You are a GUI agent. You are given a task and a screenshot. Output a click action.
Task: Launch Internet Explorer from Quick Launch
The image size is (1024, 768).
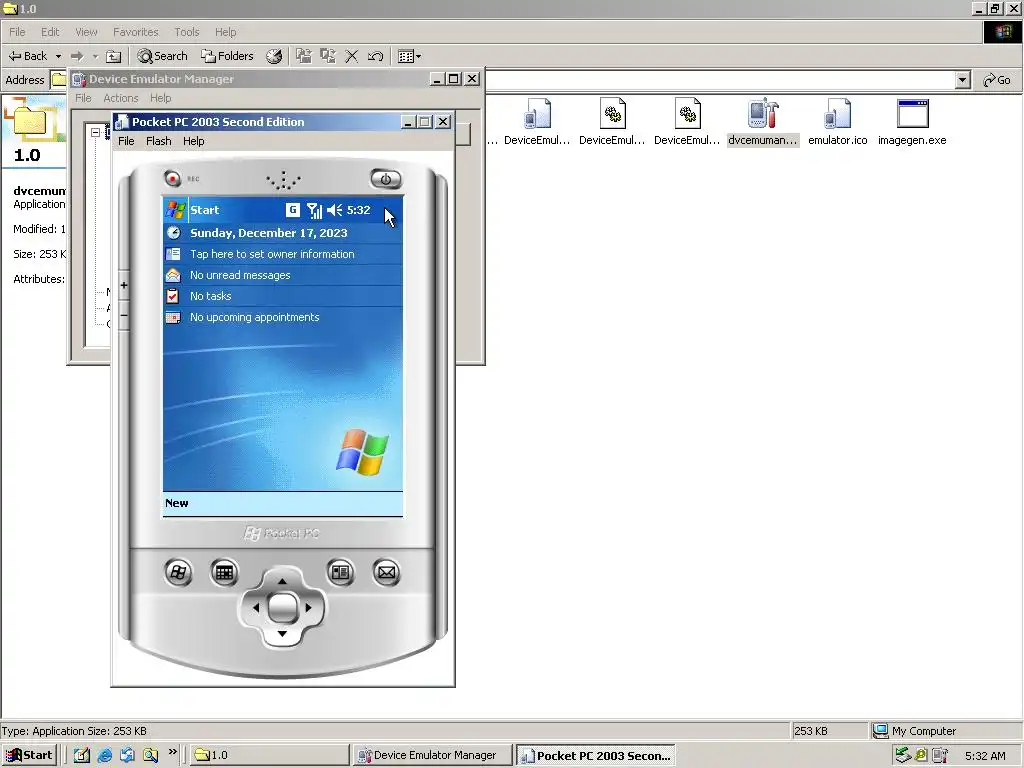[x=104, y=755]
